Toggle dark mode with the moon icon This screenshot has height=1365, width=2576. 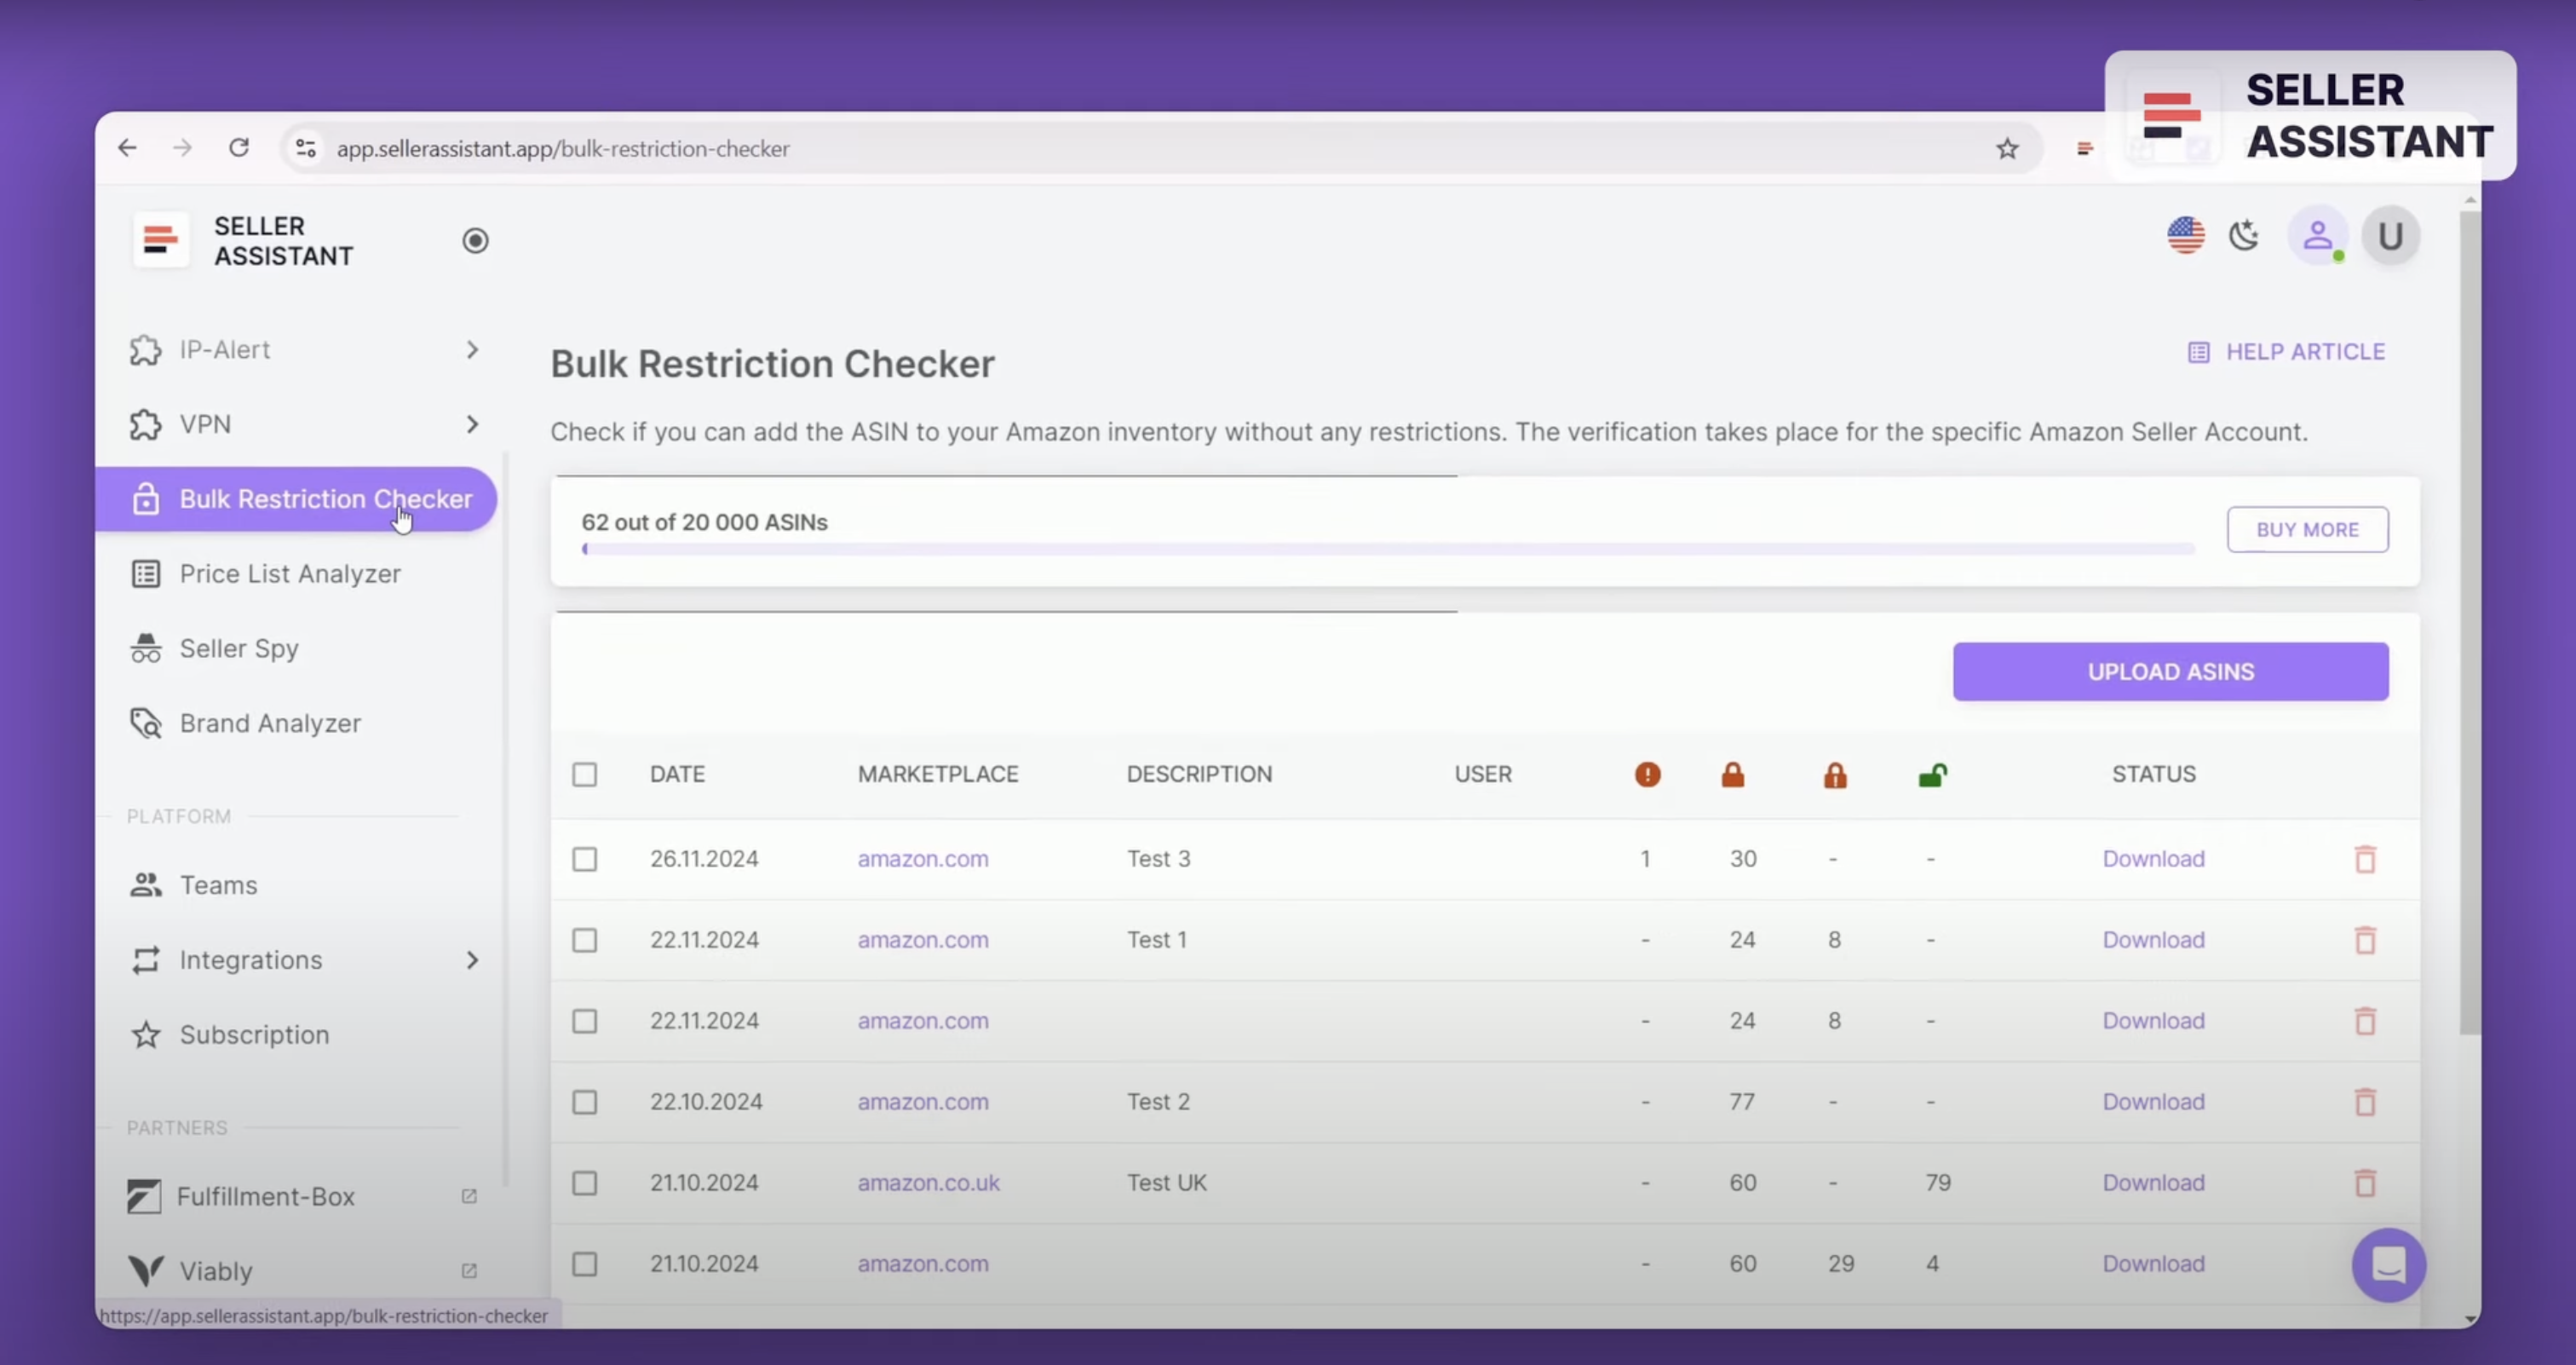2244,235
